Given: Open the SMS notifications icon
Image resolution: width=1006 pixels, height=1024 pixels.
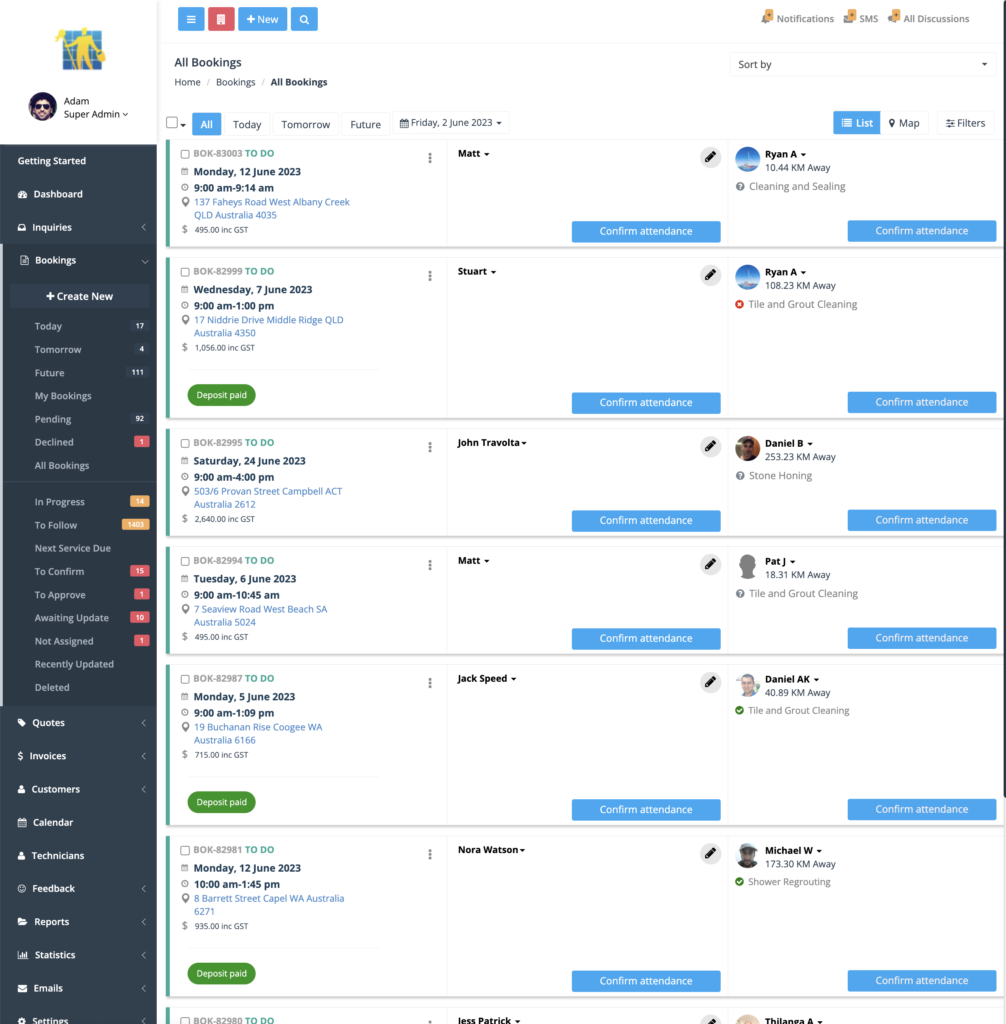Looking at the screenshot, I should click(850, 17).
